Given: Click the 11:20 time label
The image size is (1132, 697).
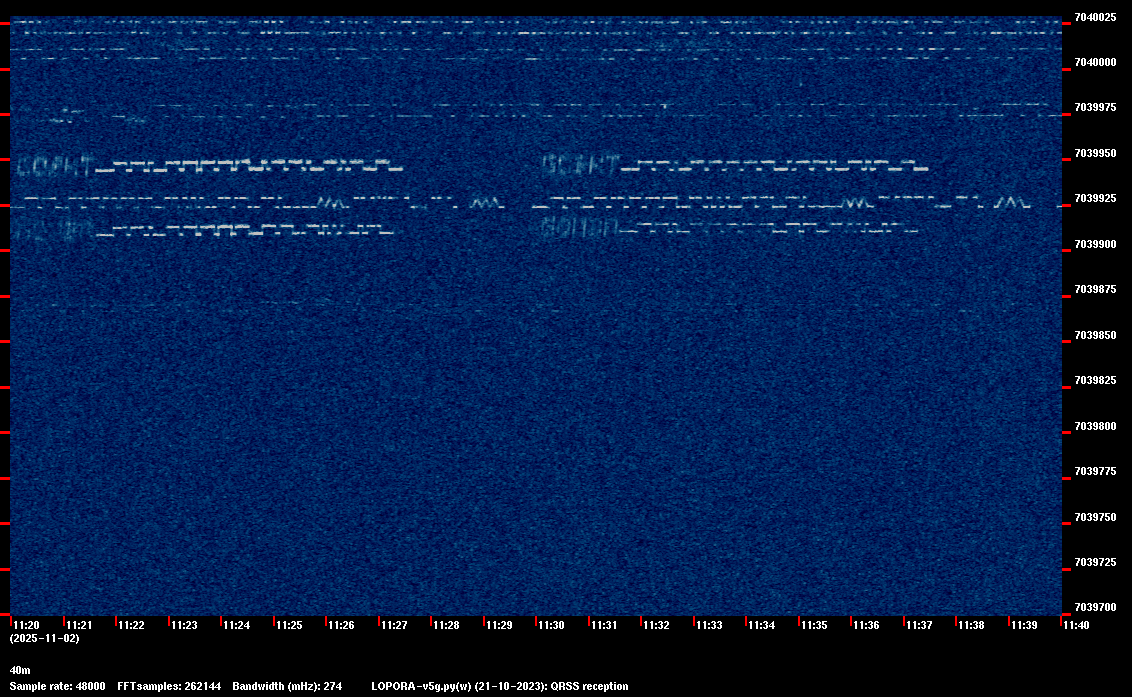Looking at the screenshot, I should [x=27, y=625].
